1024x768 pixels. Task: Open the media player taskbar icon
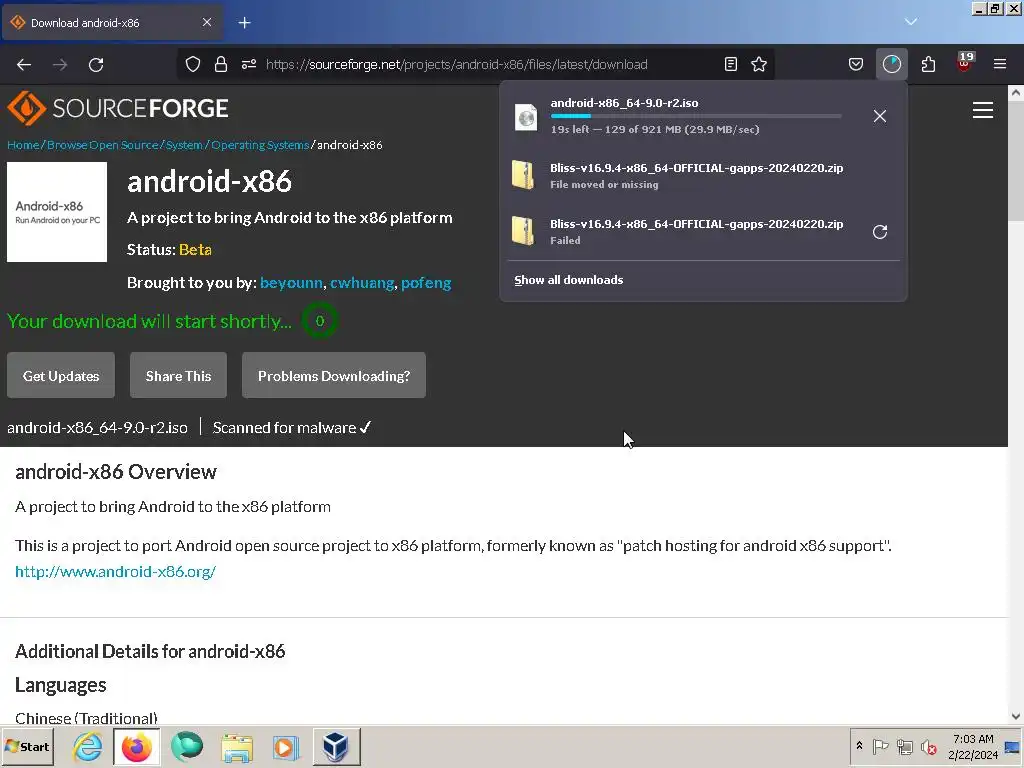(285, 746)
